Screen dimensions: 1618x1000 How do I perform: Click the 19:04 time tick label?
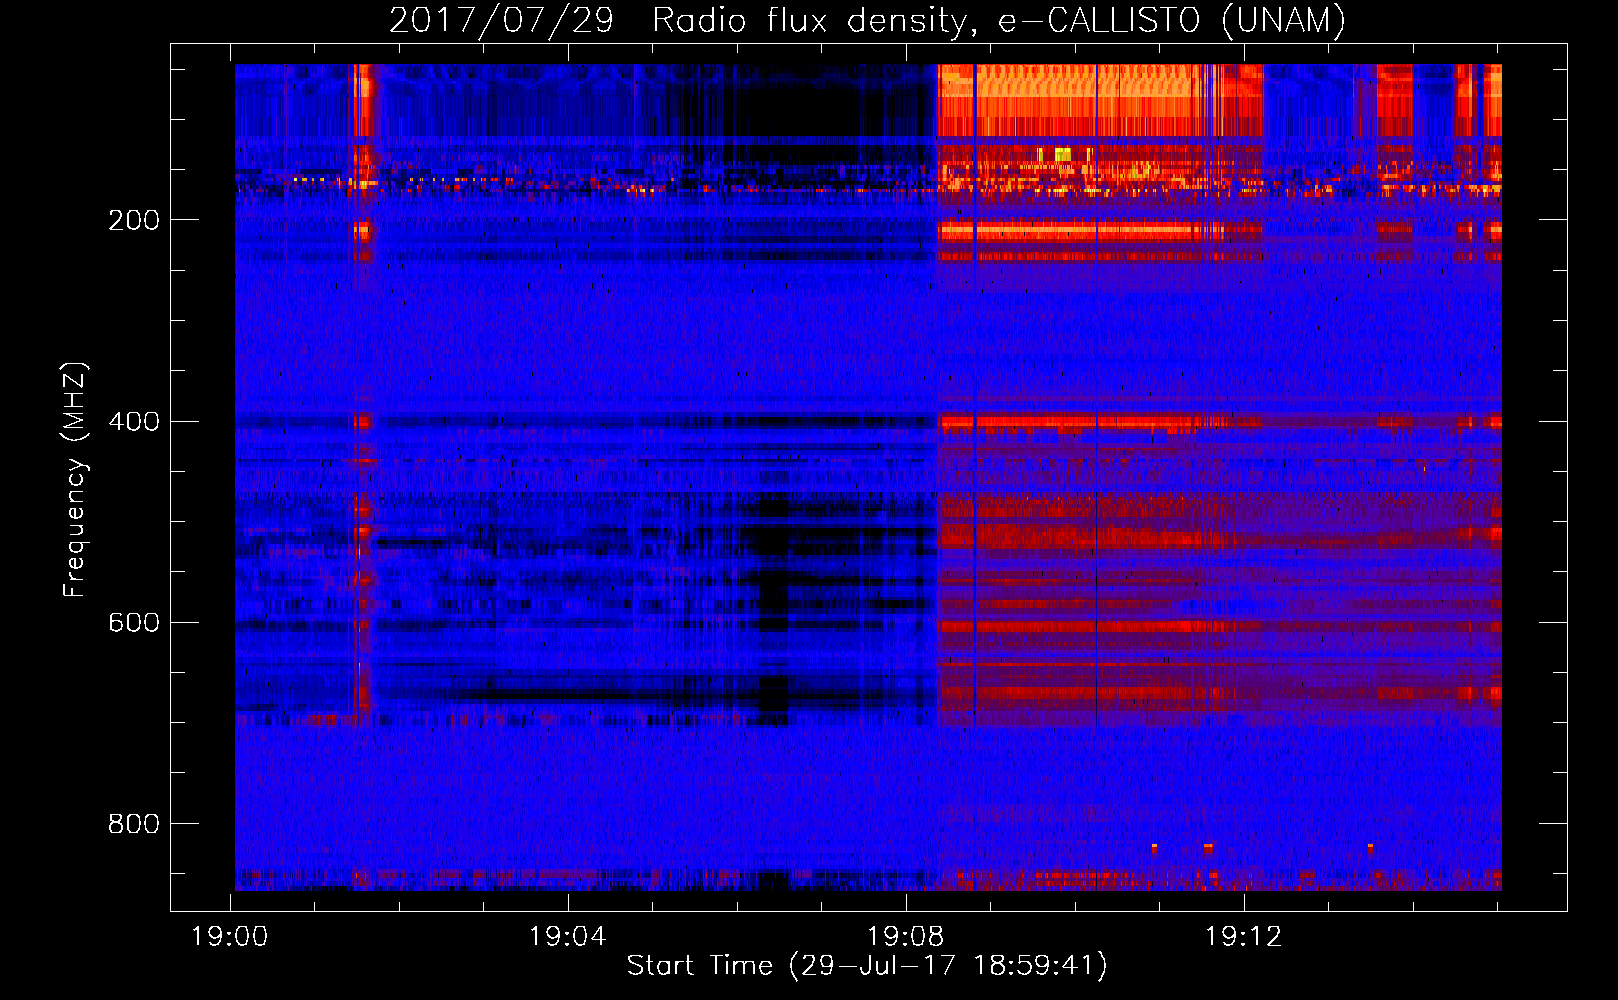pyautogui.click(x=568, y=937)
